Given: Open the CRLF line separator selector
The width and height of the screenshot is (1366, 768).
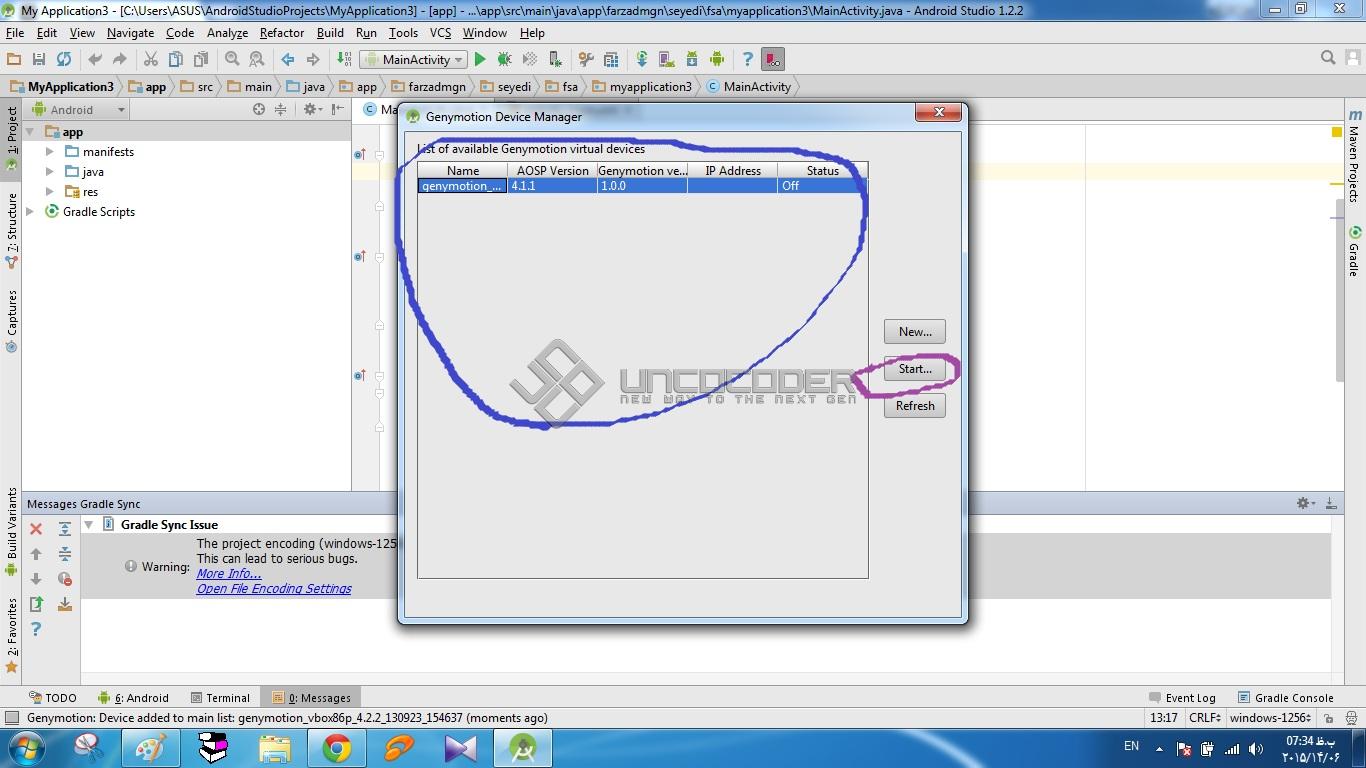Looking at the screenshot, I should click(x=1204, y=718).
